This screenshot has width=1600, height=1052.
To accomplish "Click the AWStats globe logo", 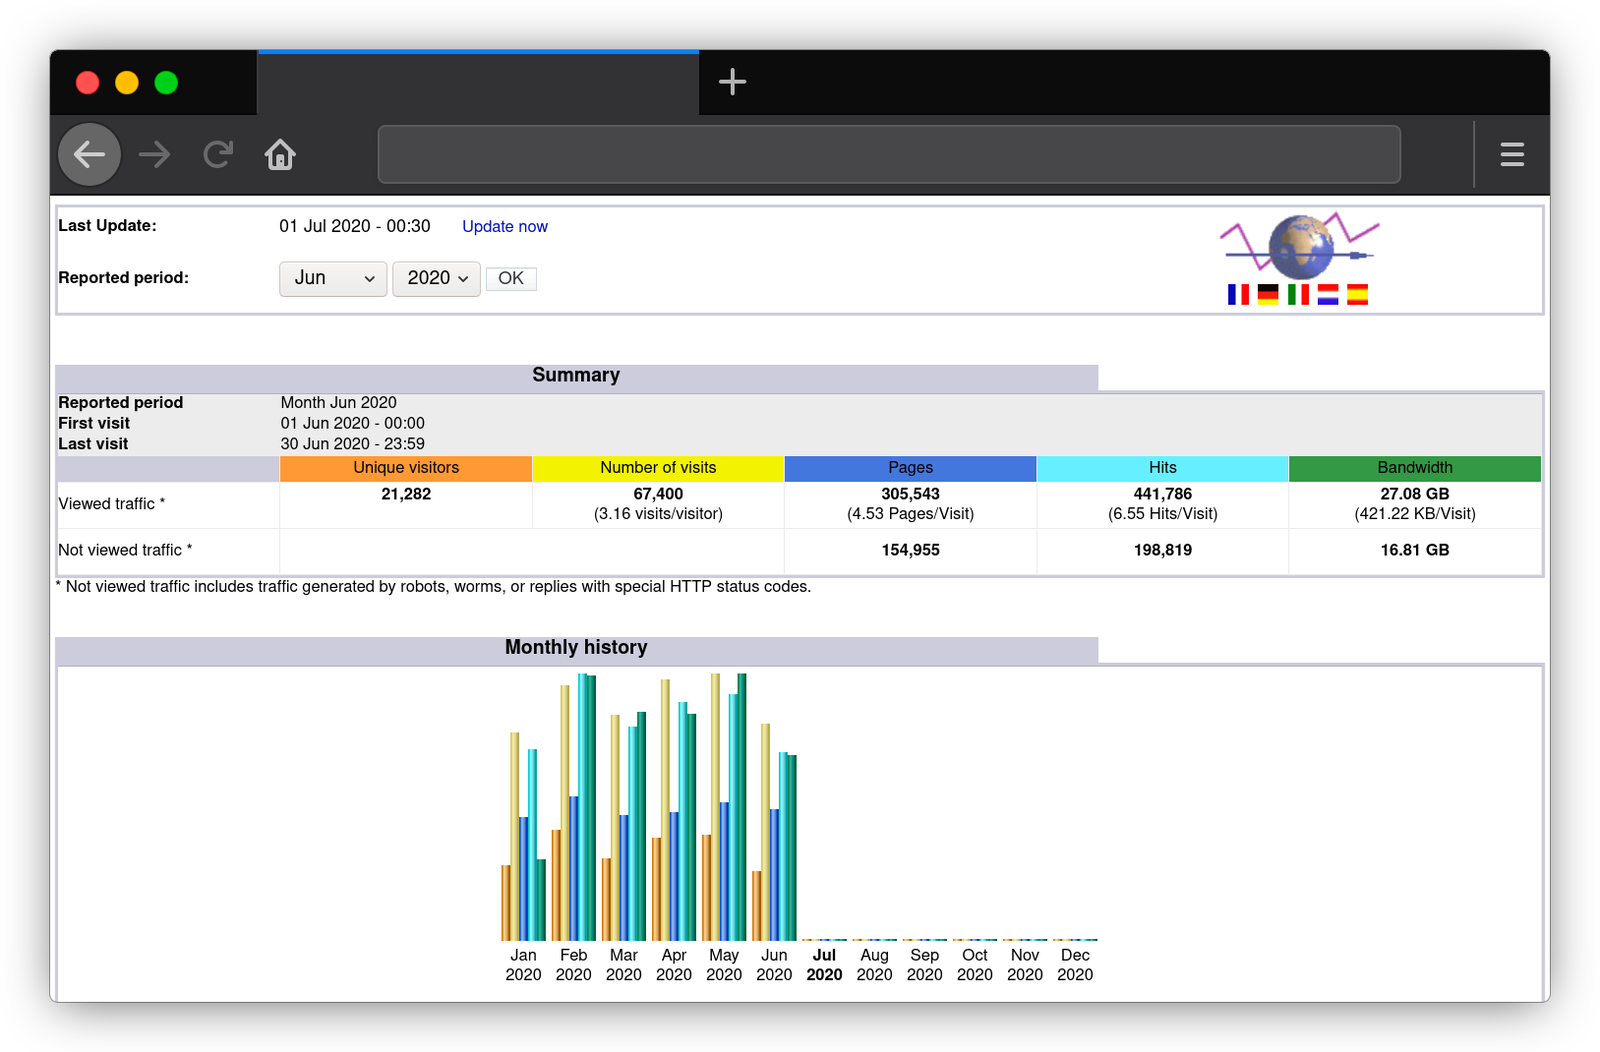I will tap(1299, 247).
